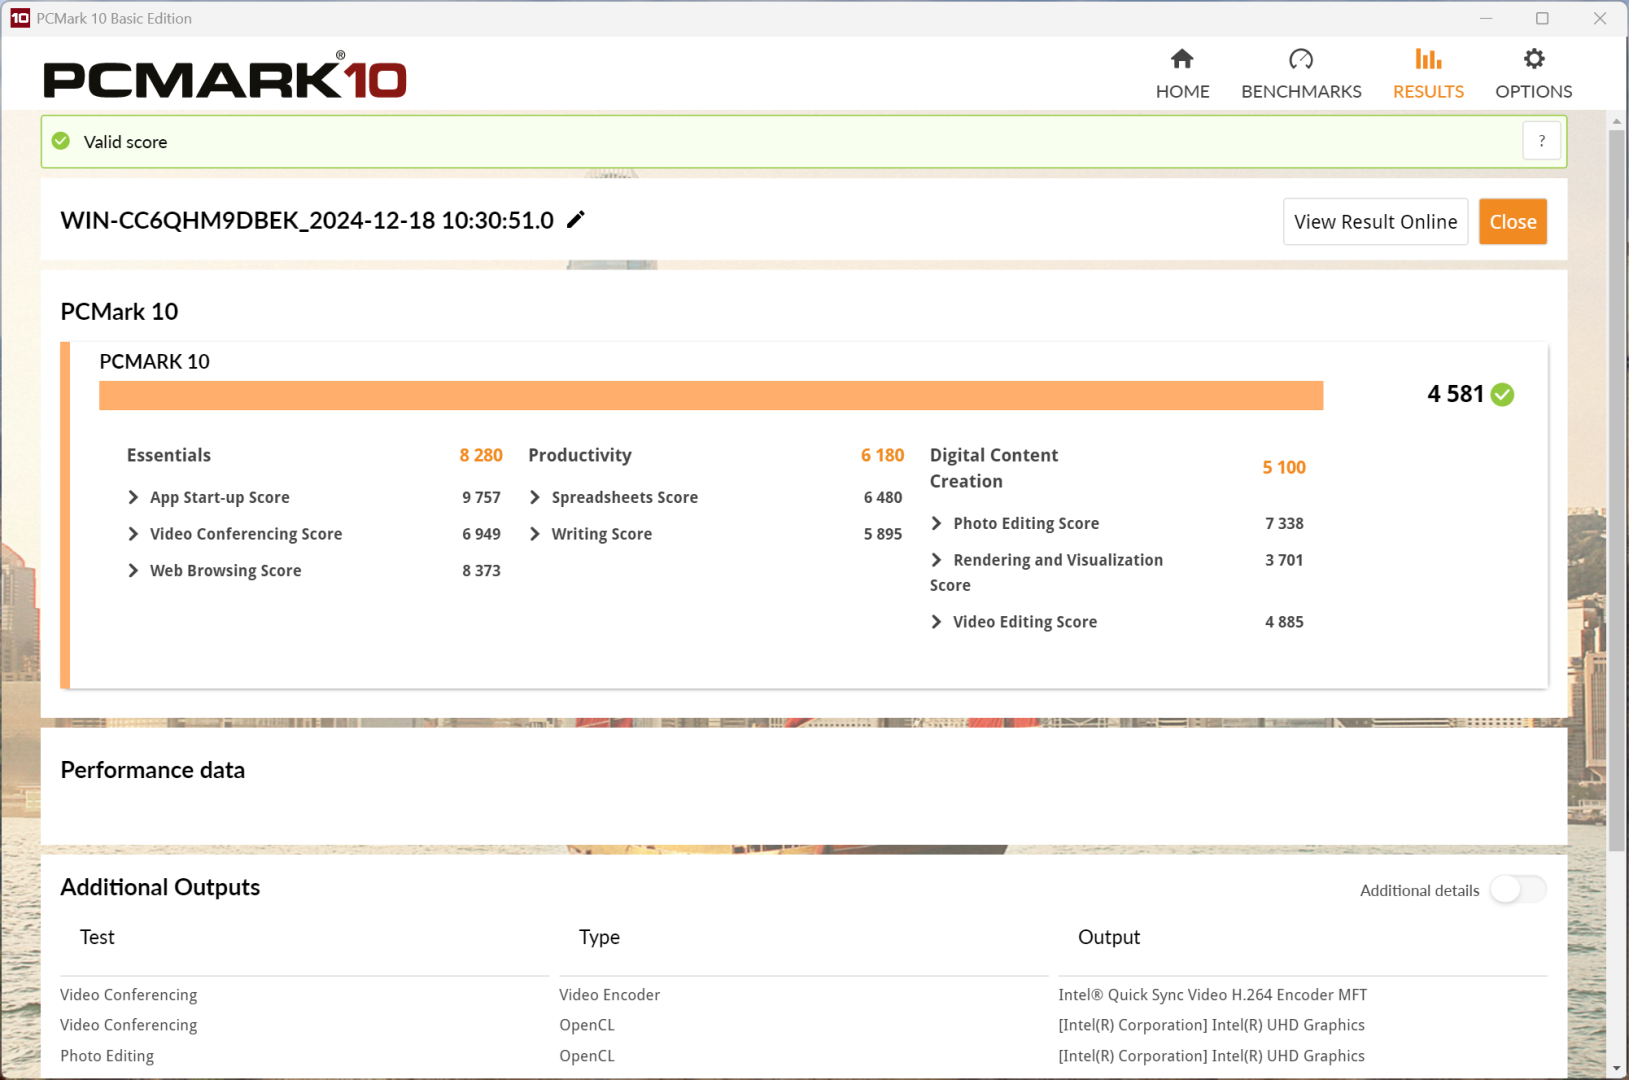Click the vertical scrollbar thumb
The image size is (1629, 1080).
pyautogui.click(x=1616, y=490)
